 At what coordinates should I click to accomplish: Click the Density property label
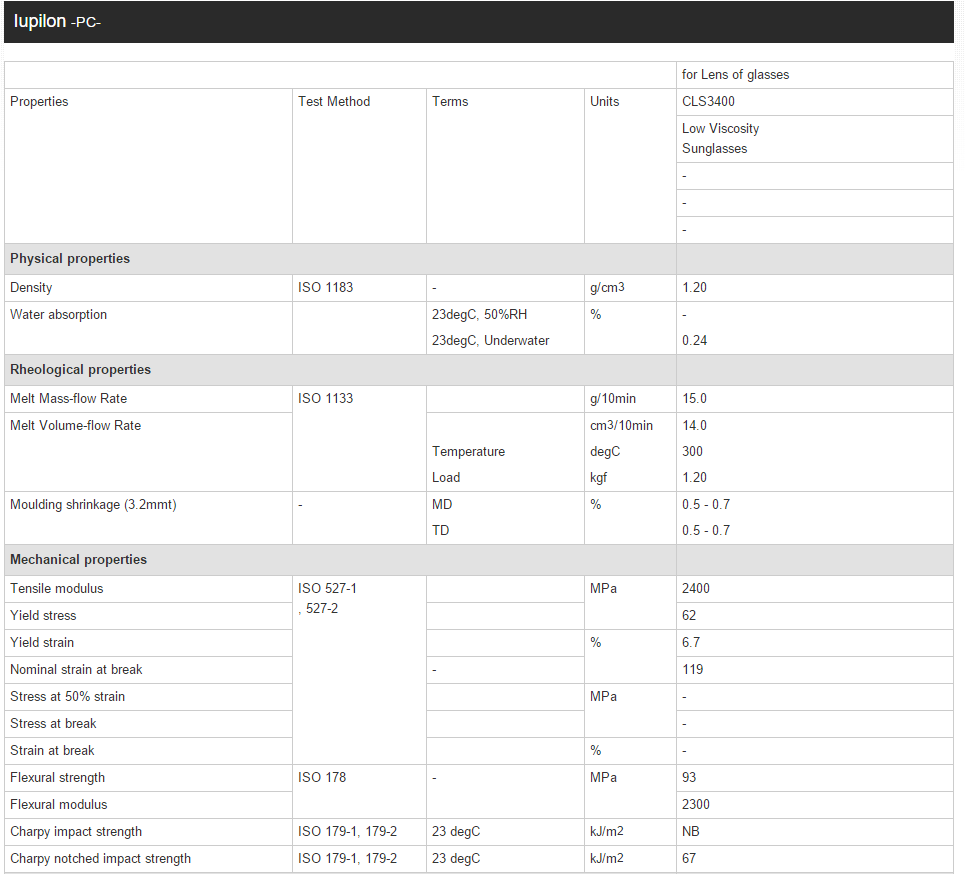(x=31, y=287)
